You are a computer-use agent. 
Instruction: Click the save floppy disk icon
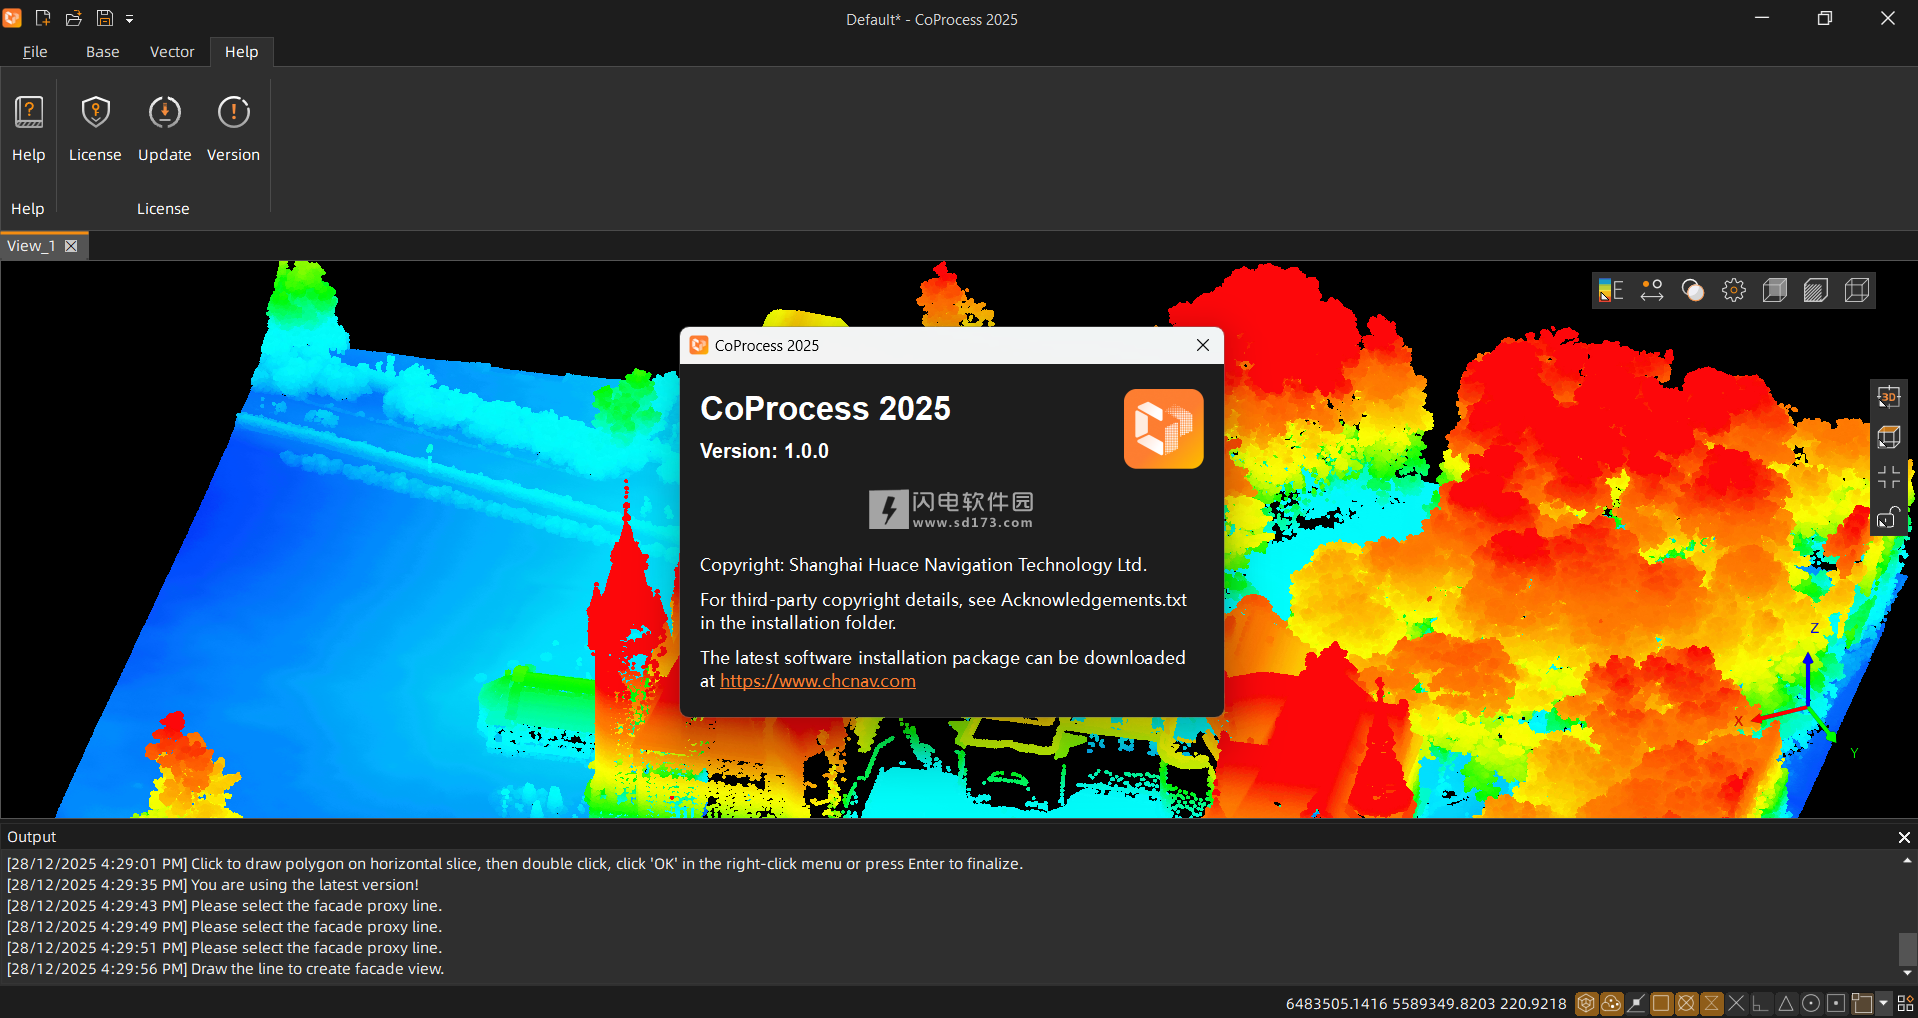(104, 18)
